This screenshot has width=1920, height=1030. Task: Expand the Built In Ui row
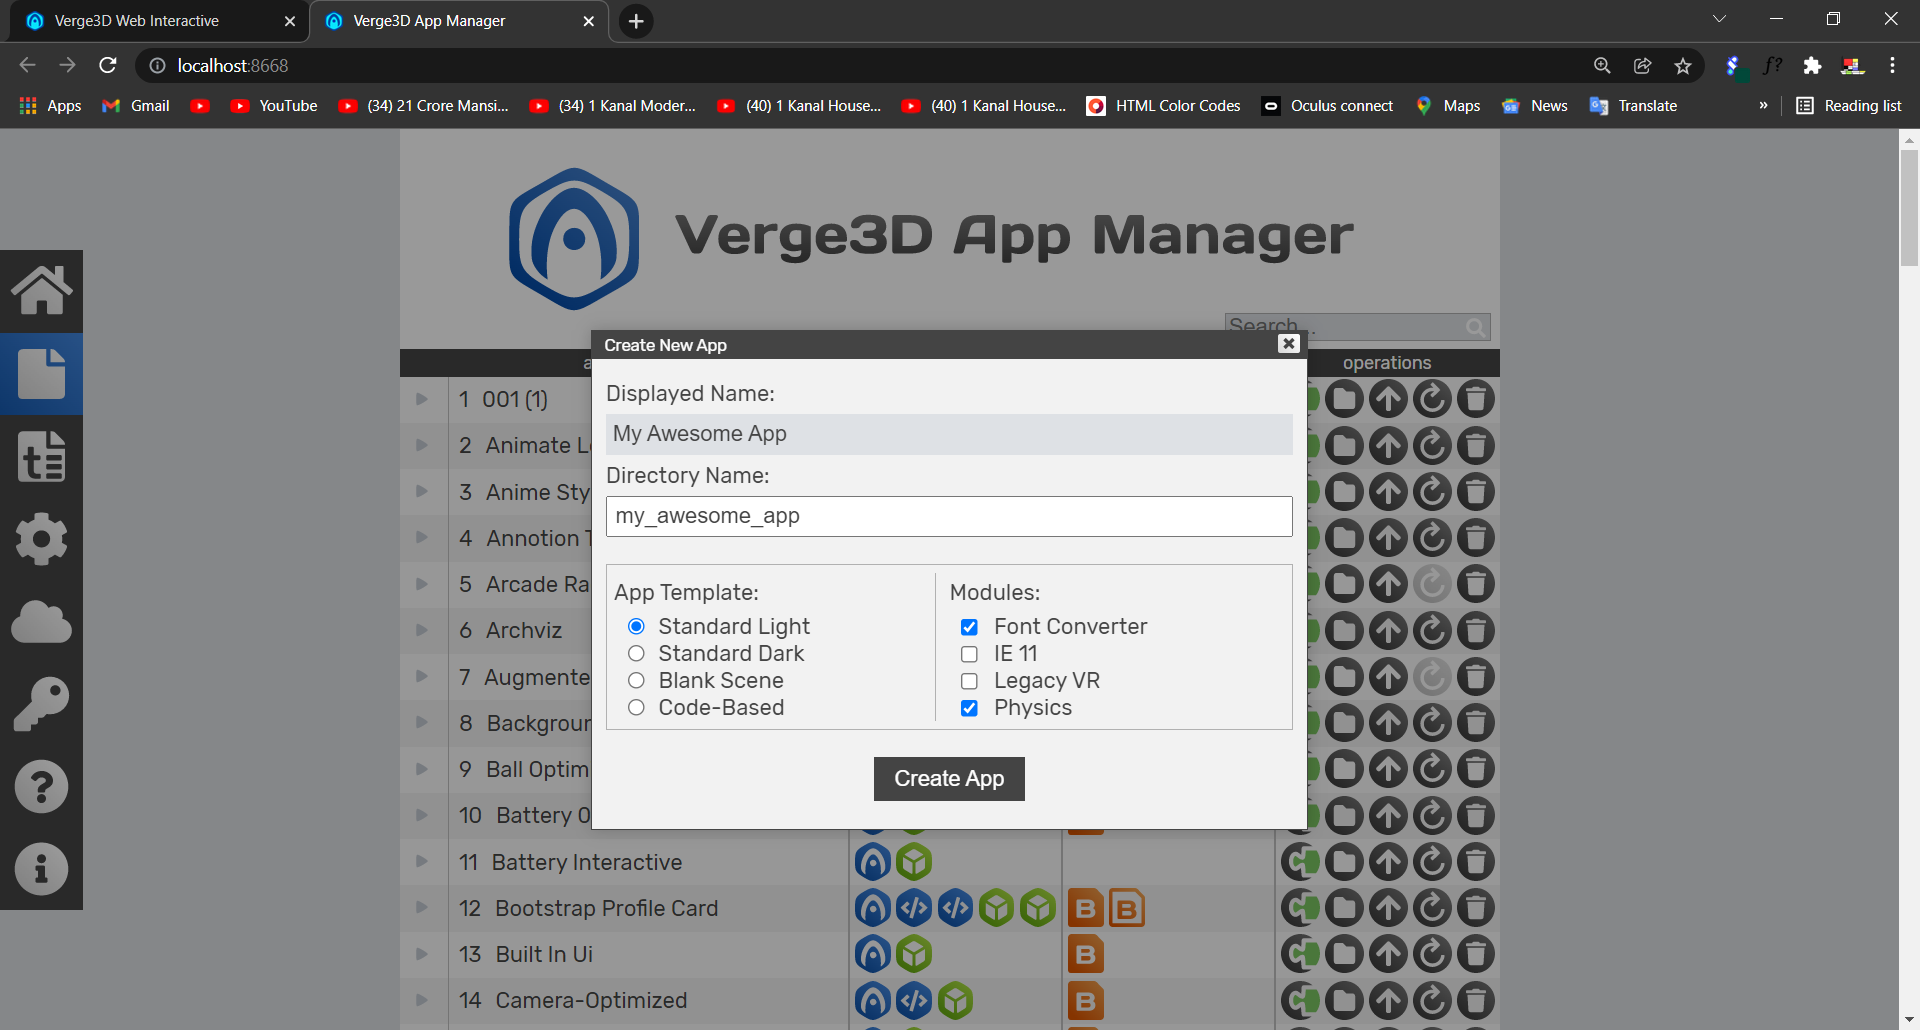[422, 954]
